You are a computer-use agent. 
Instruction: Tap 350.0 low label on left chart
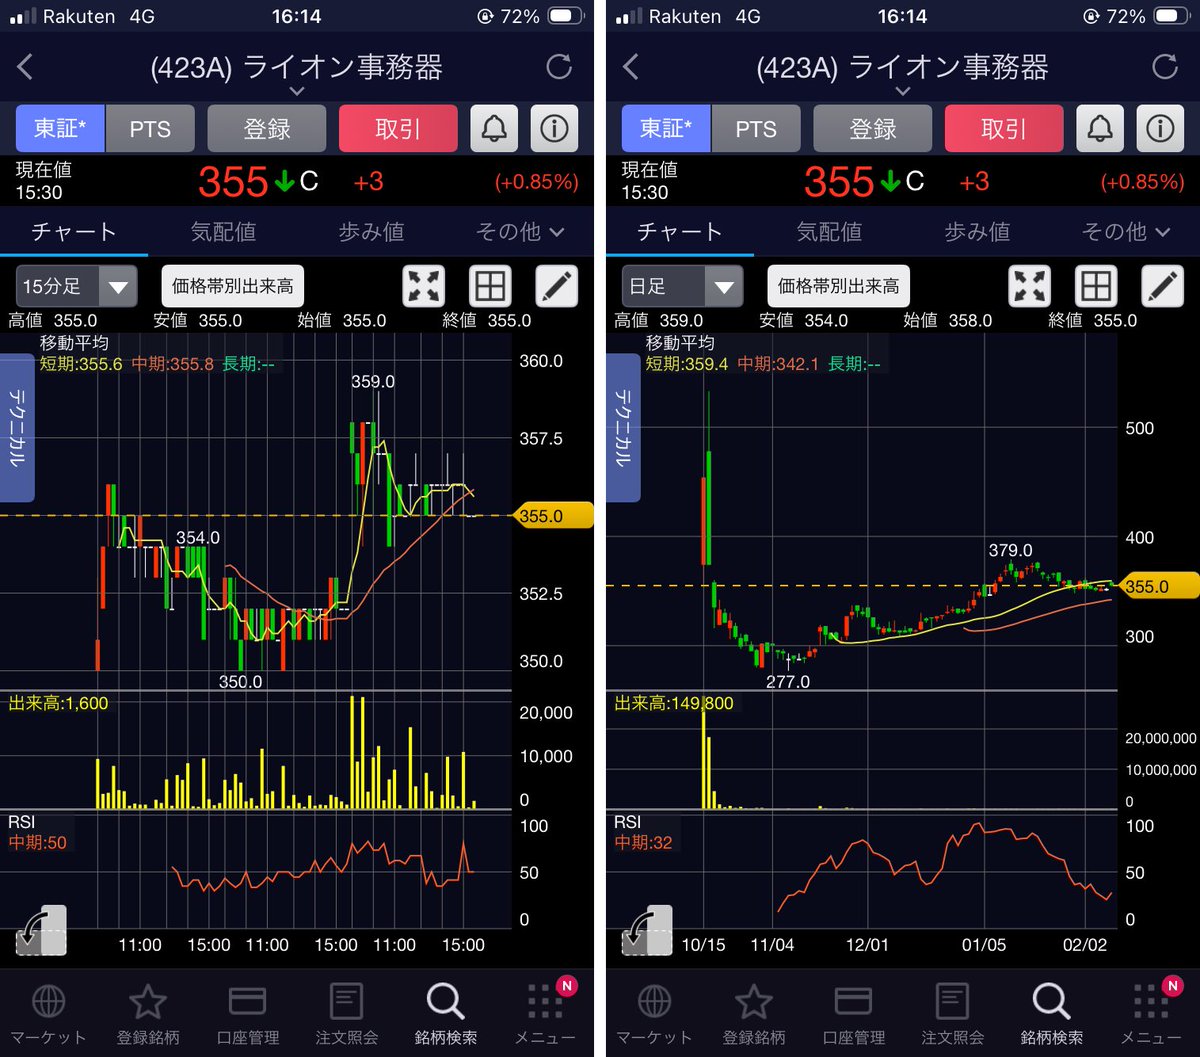click(240, 681)
